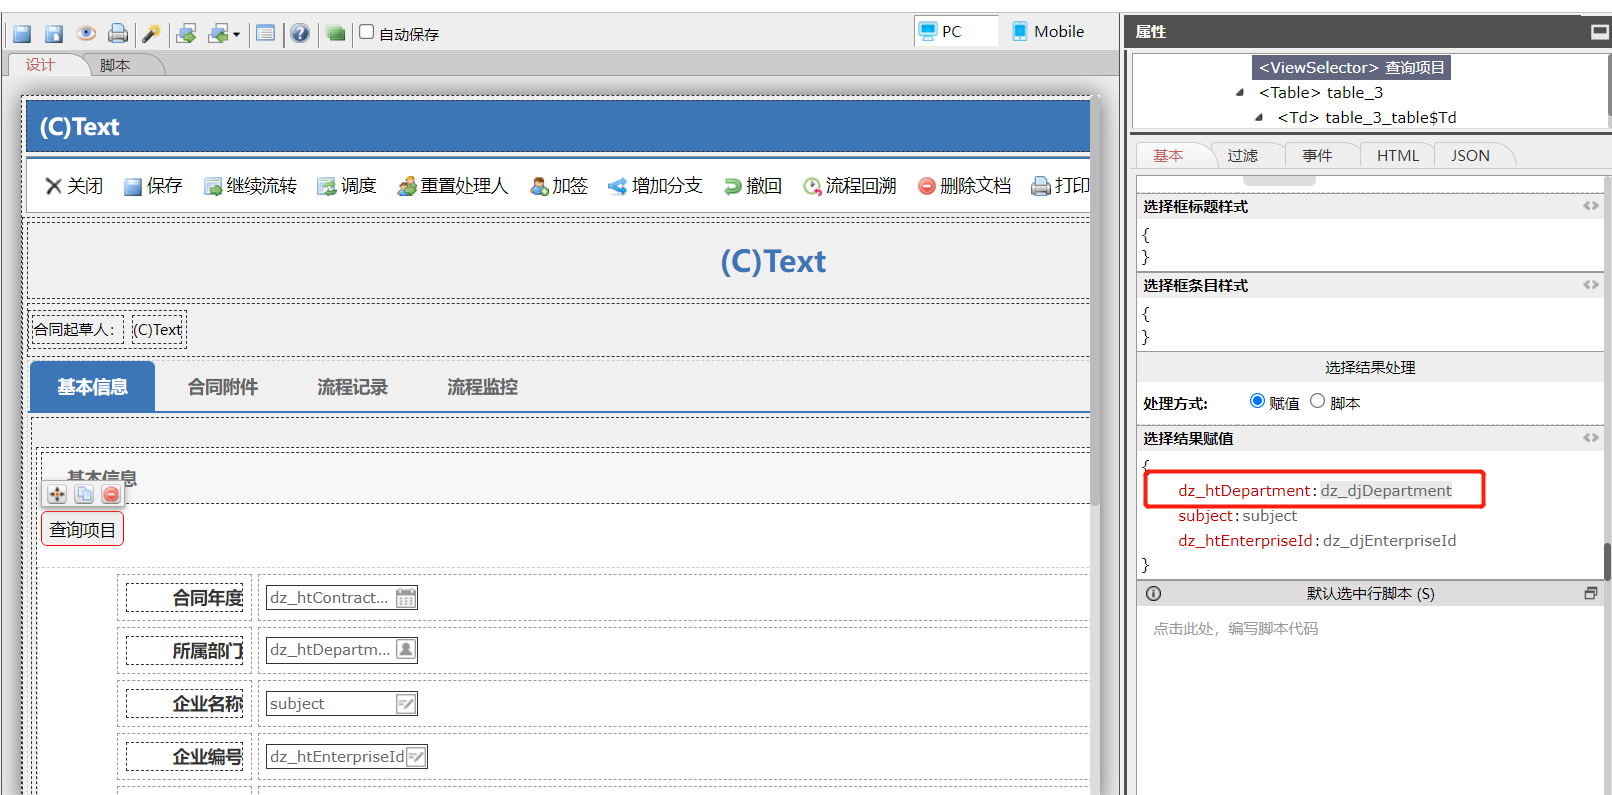1612x795 pixels.
Task: Click the 所属部门 label
Action: tap(208, 651)
